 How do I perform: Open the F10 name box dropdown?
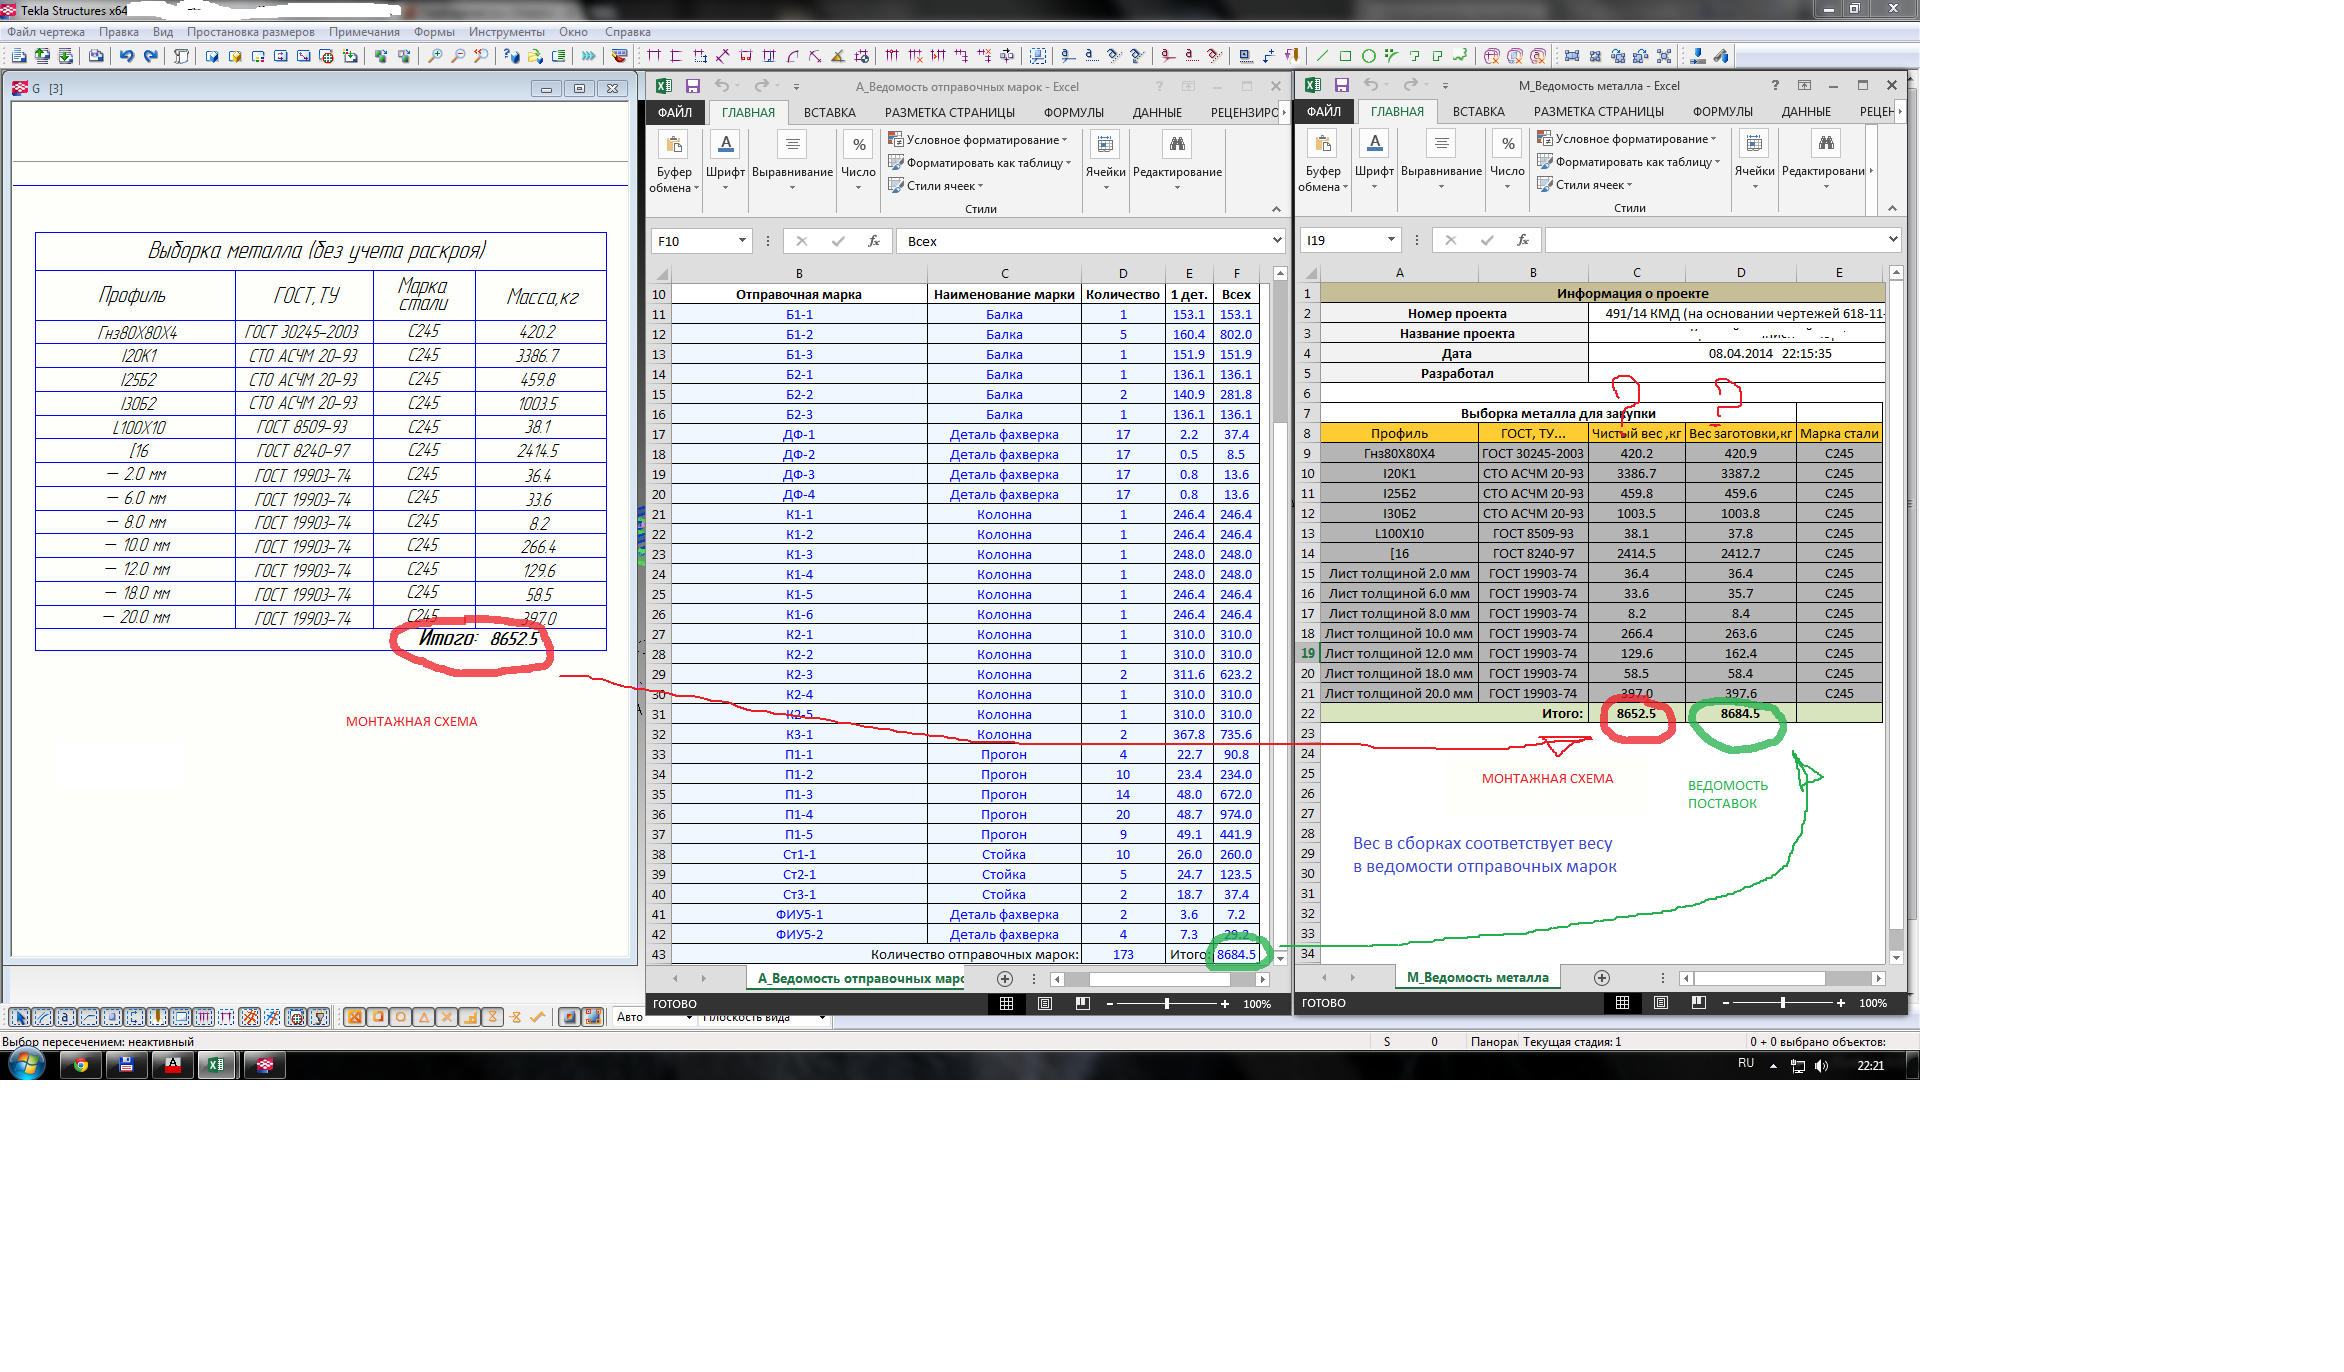[x=742, y=241]
